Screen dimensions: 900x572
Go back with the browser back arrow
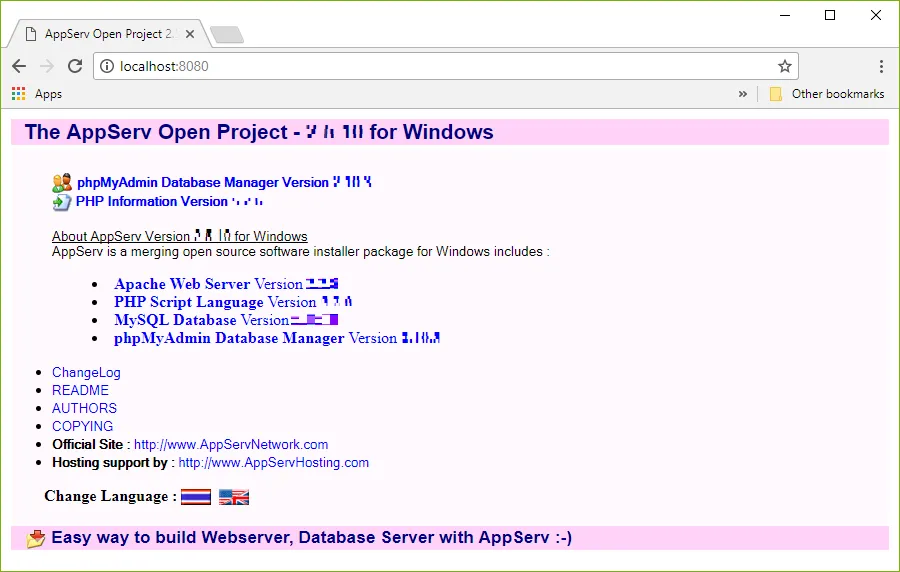click(19, 66)
